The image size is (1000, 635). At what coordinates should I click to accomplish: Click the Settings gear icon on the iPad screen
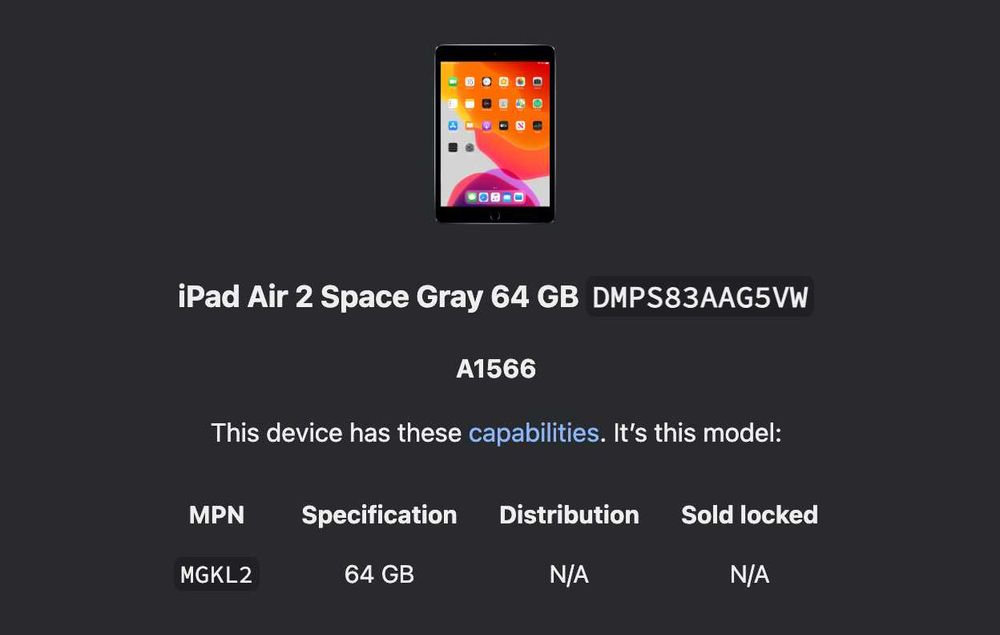pyautogui.click(x=469, y=147)
